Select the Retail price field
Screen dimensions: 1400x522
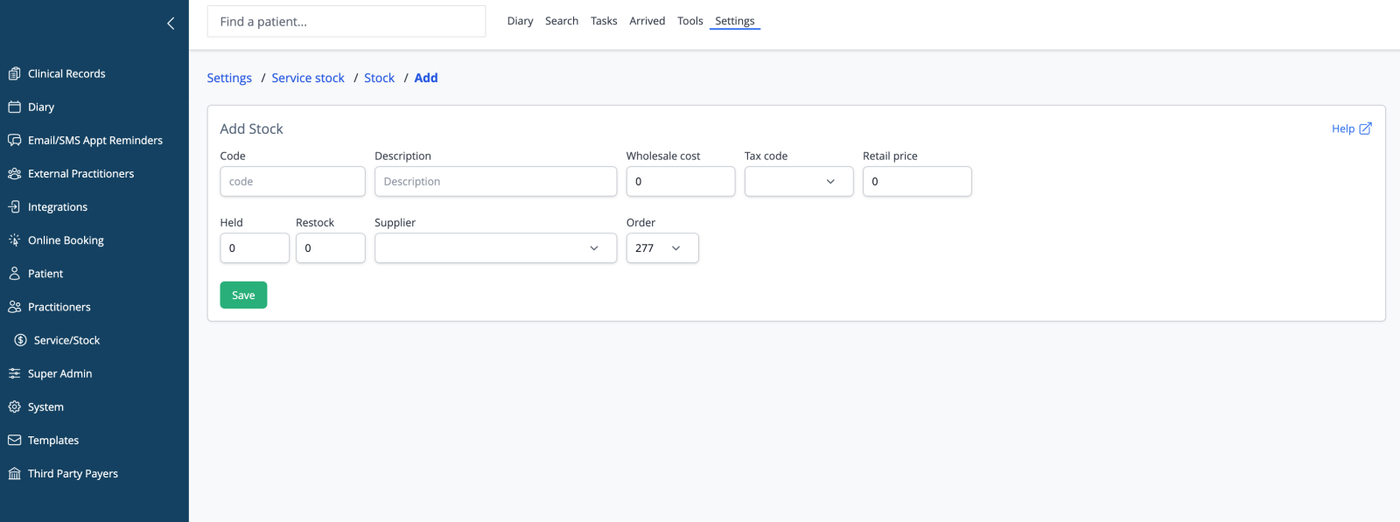(917, 181)
